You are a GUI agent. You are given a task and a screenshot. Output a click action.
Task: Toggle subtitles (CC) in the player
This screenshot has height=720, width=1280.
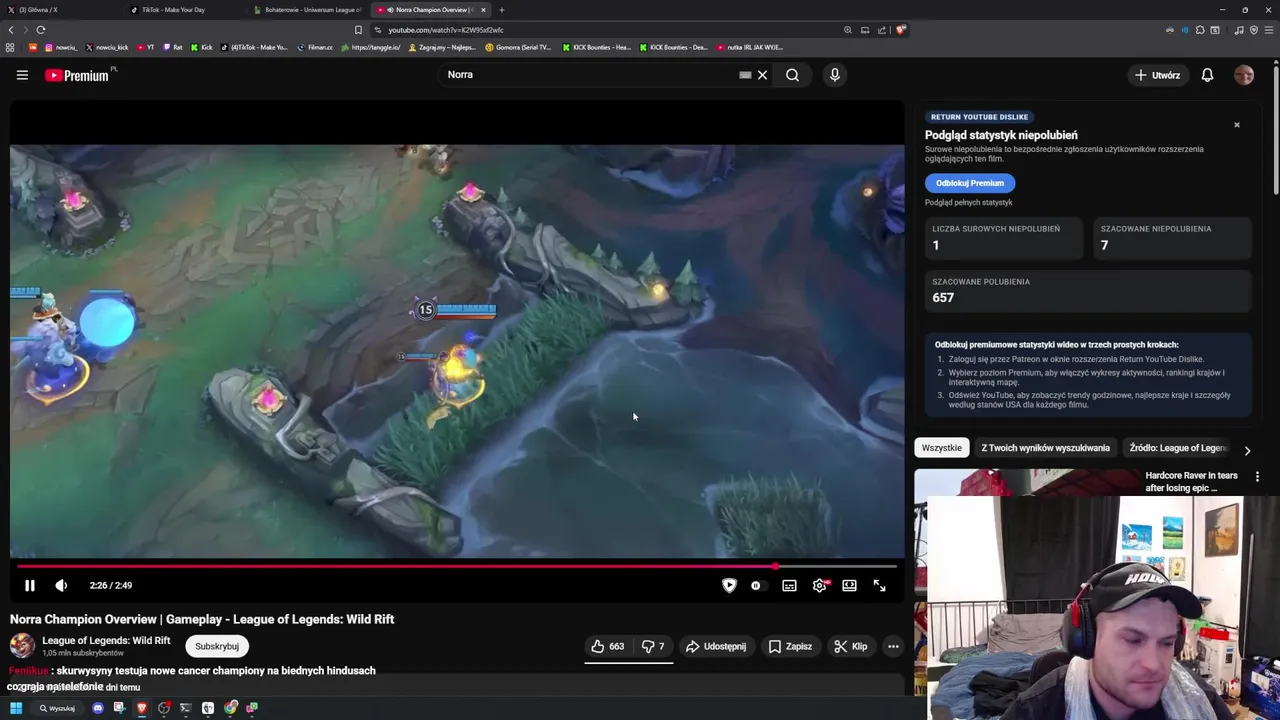(x=789, y=586)
